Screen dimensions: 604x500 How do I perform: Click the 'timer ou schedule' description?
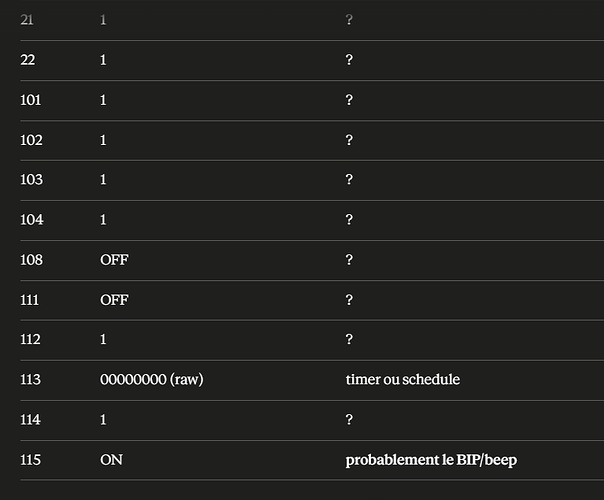pos(403,380)
